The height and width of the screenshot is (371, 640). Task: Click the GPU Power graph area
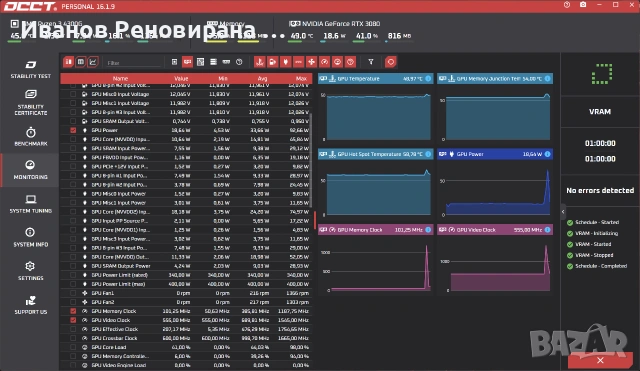point(498,193)
